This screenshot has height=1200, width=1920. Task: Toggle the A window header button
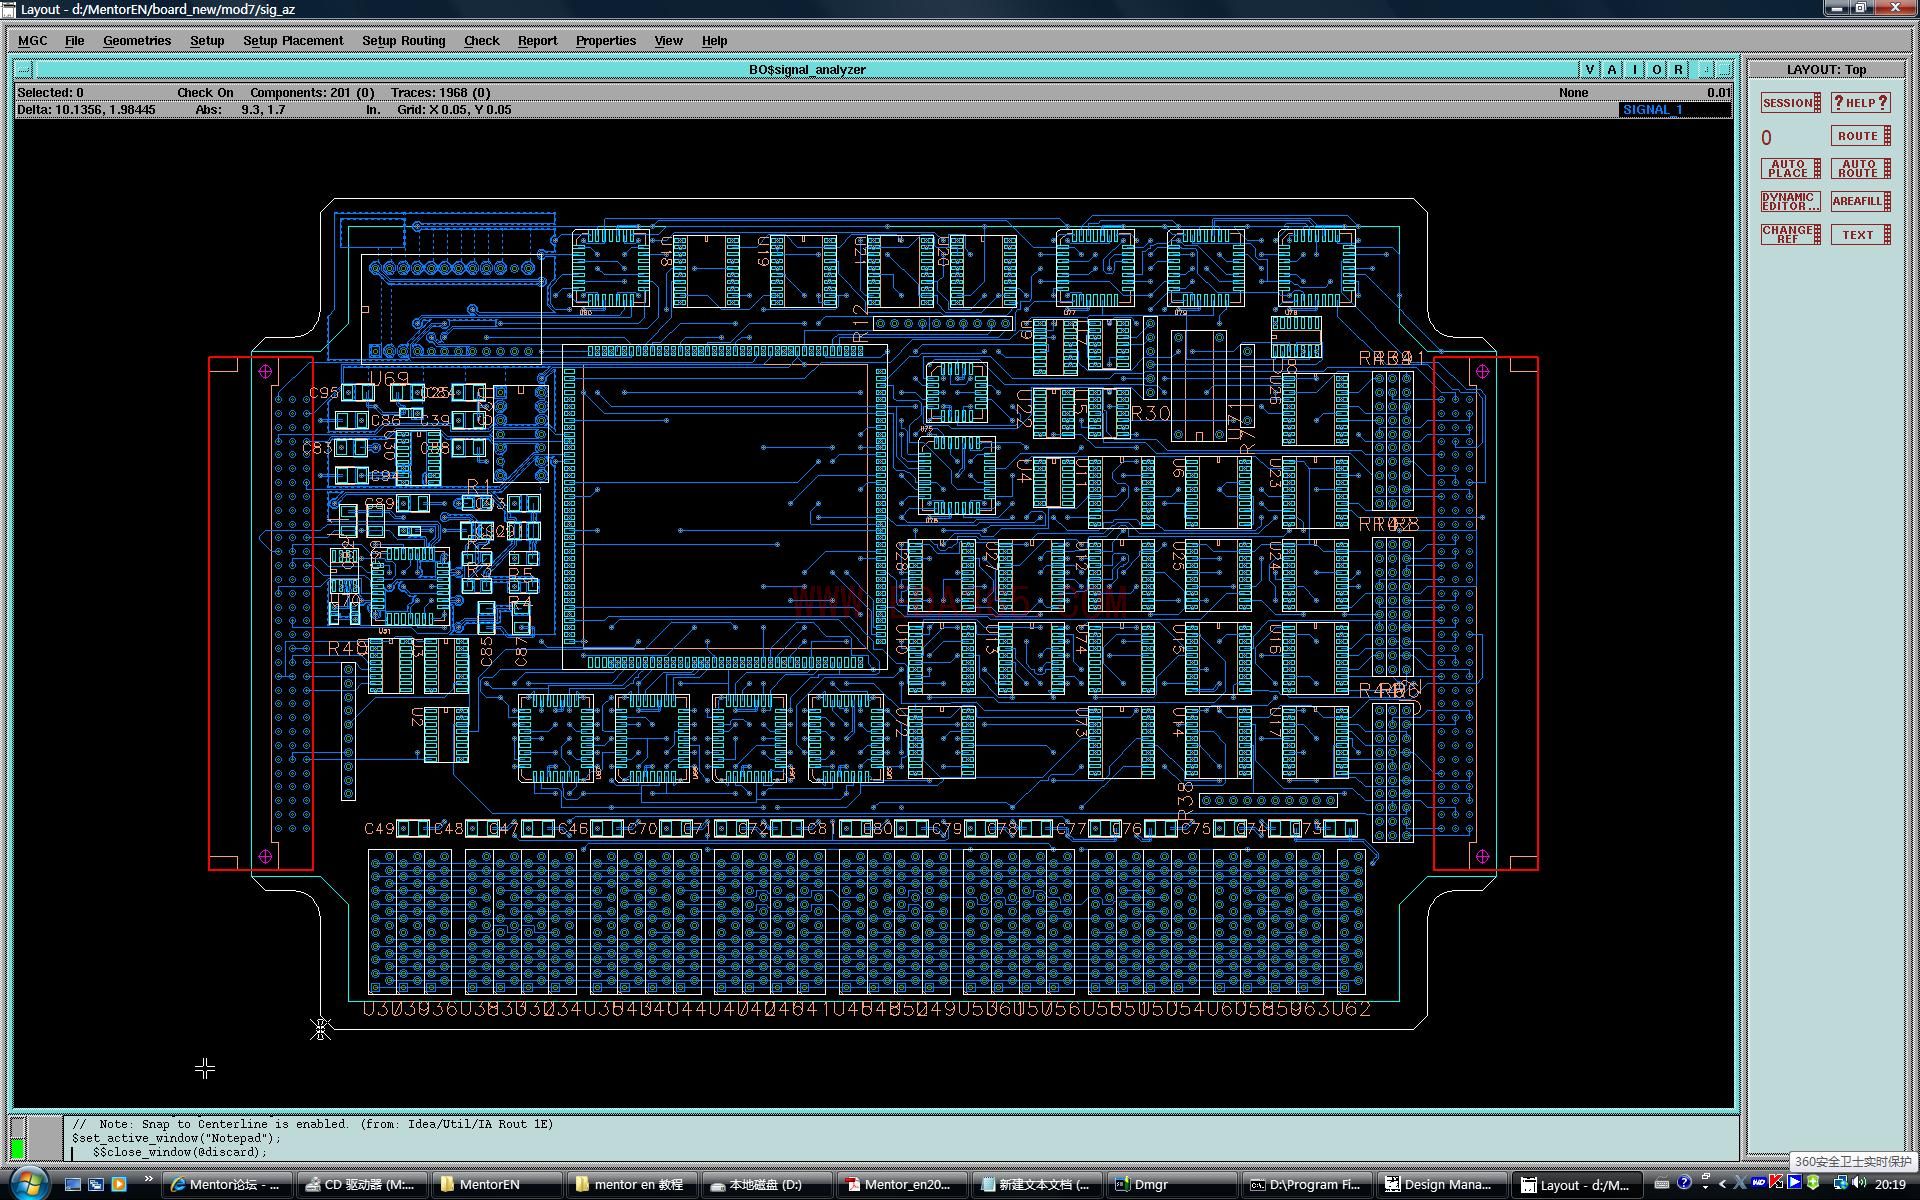click(x=1612, y=69)
